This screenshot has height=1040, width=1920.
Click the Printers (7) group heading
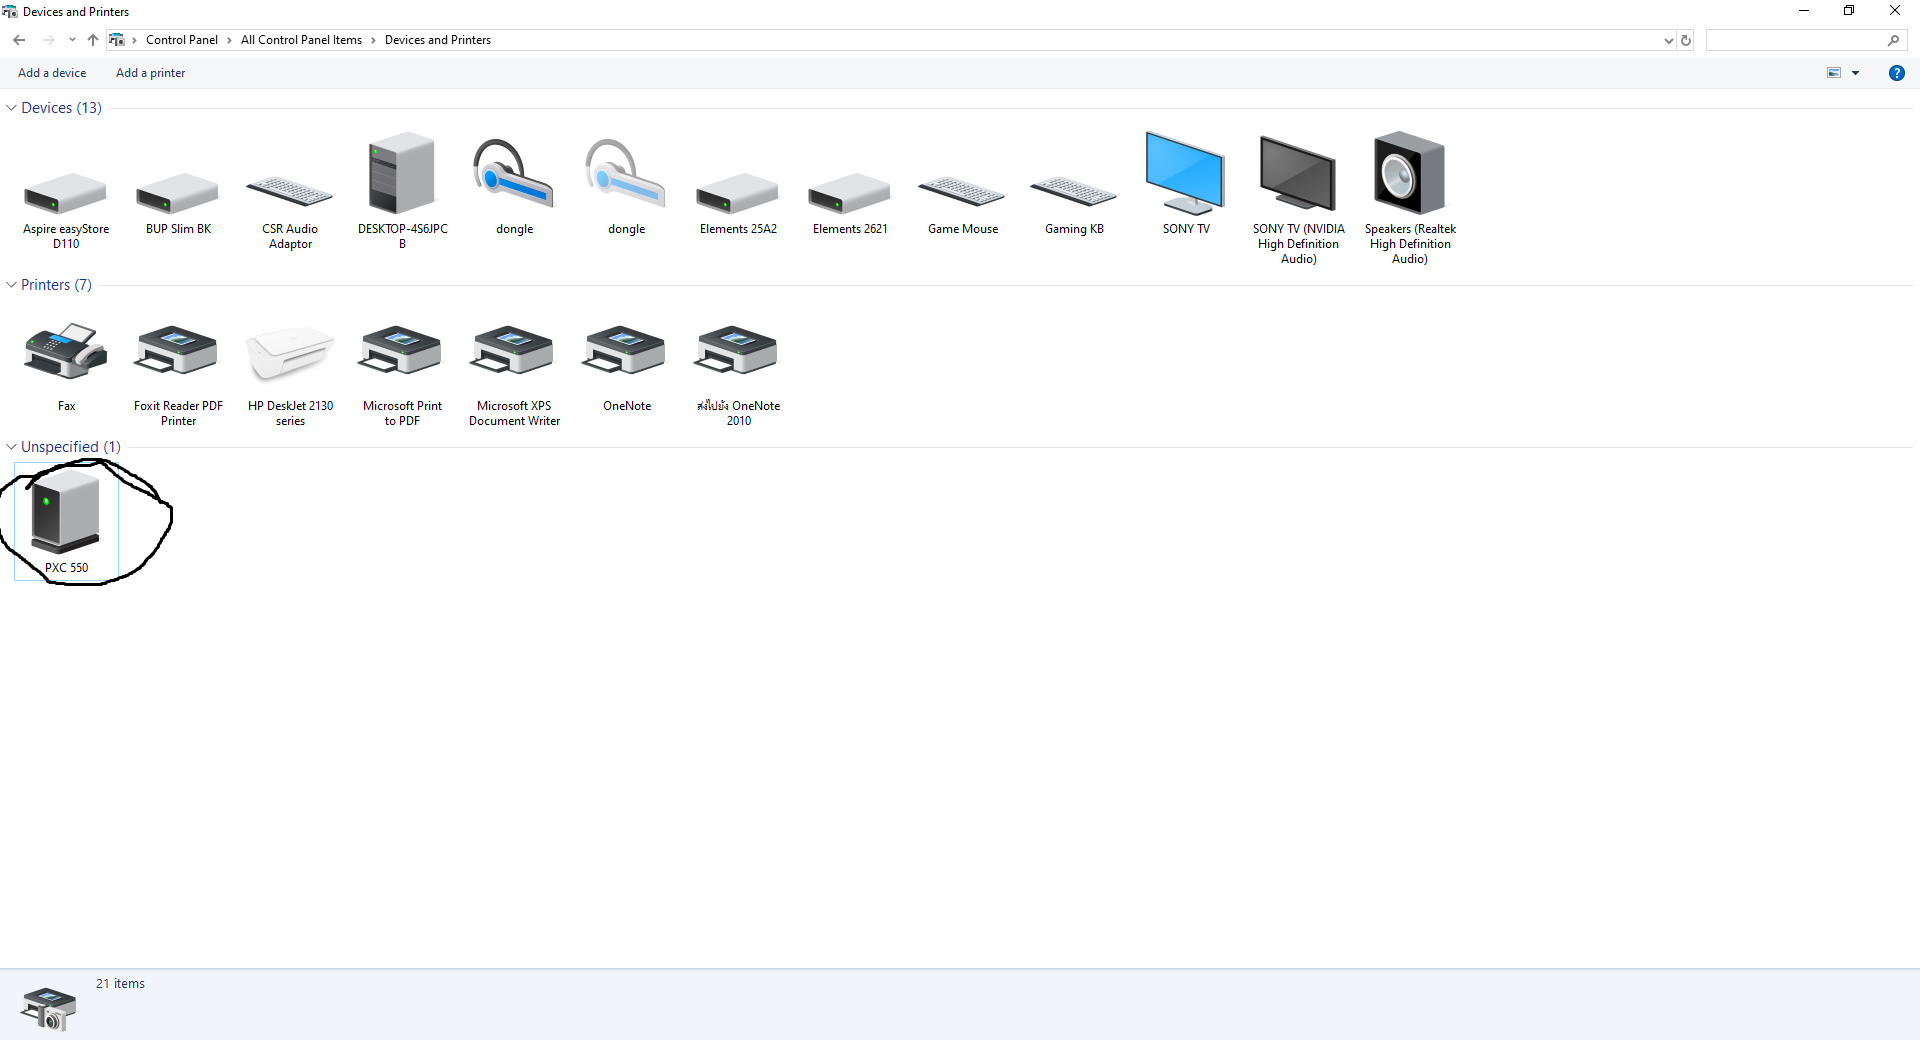pyautogui.click(x=56, y=285)
